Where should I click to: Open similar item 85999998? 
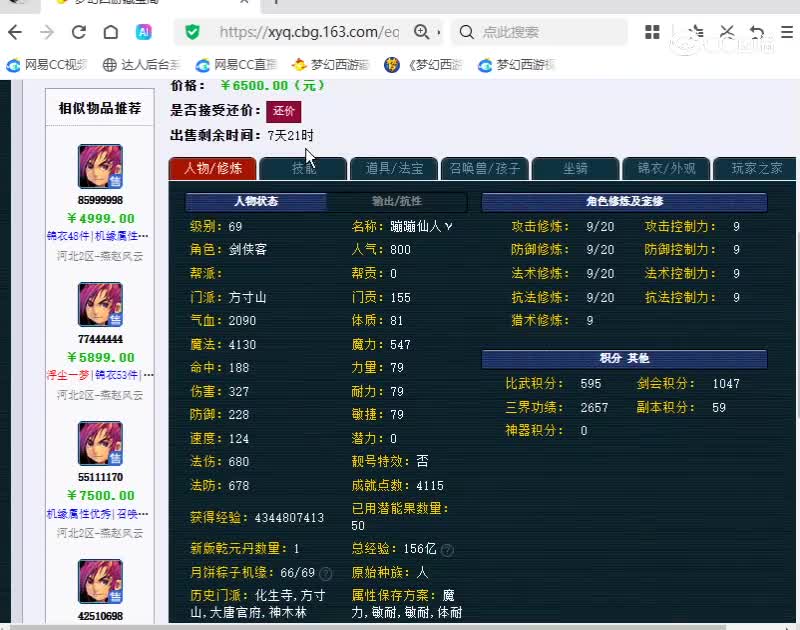tap(100, 200)
